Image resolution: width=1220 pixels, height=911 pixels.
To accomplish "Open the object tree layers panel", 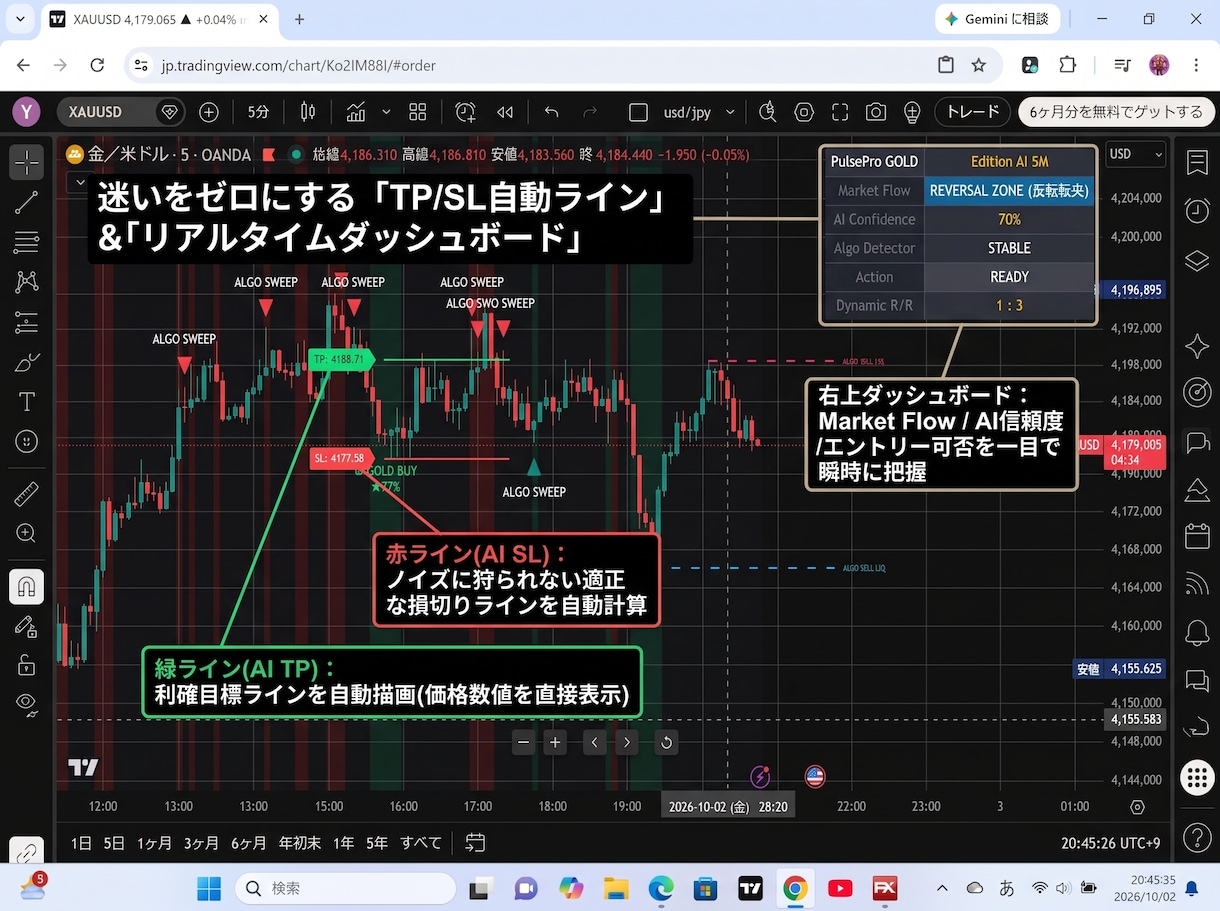I will (1197, 260).
